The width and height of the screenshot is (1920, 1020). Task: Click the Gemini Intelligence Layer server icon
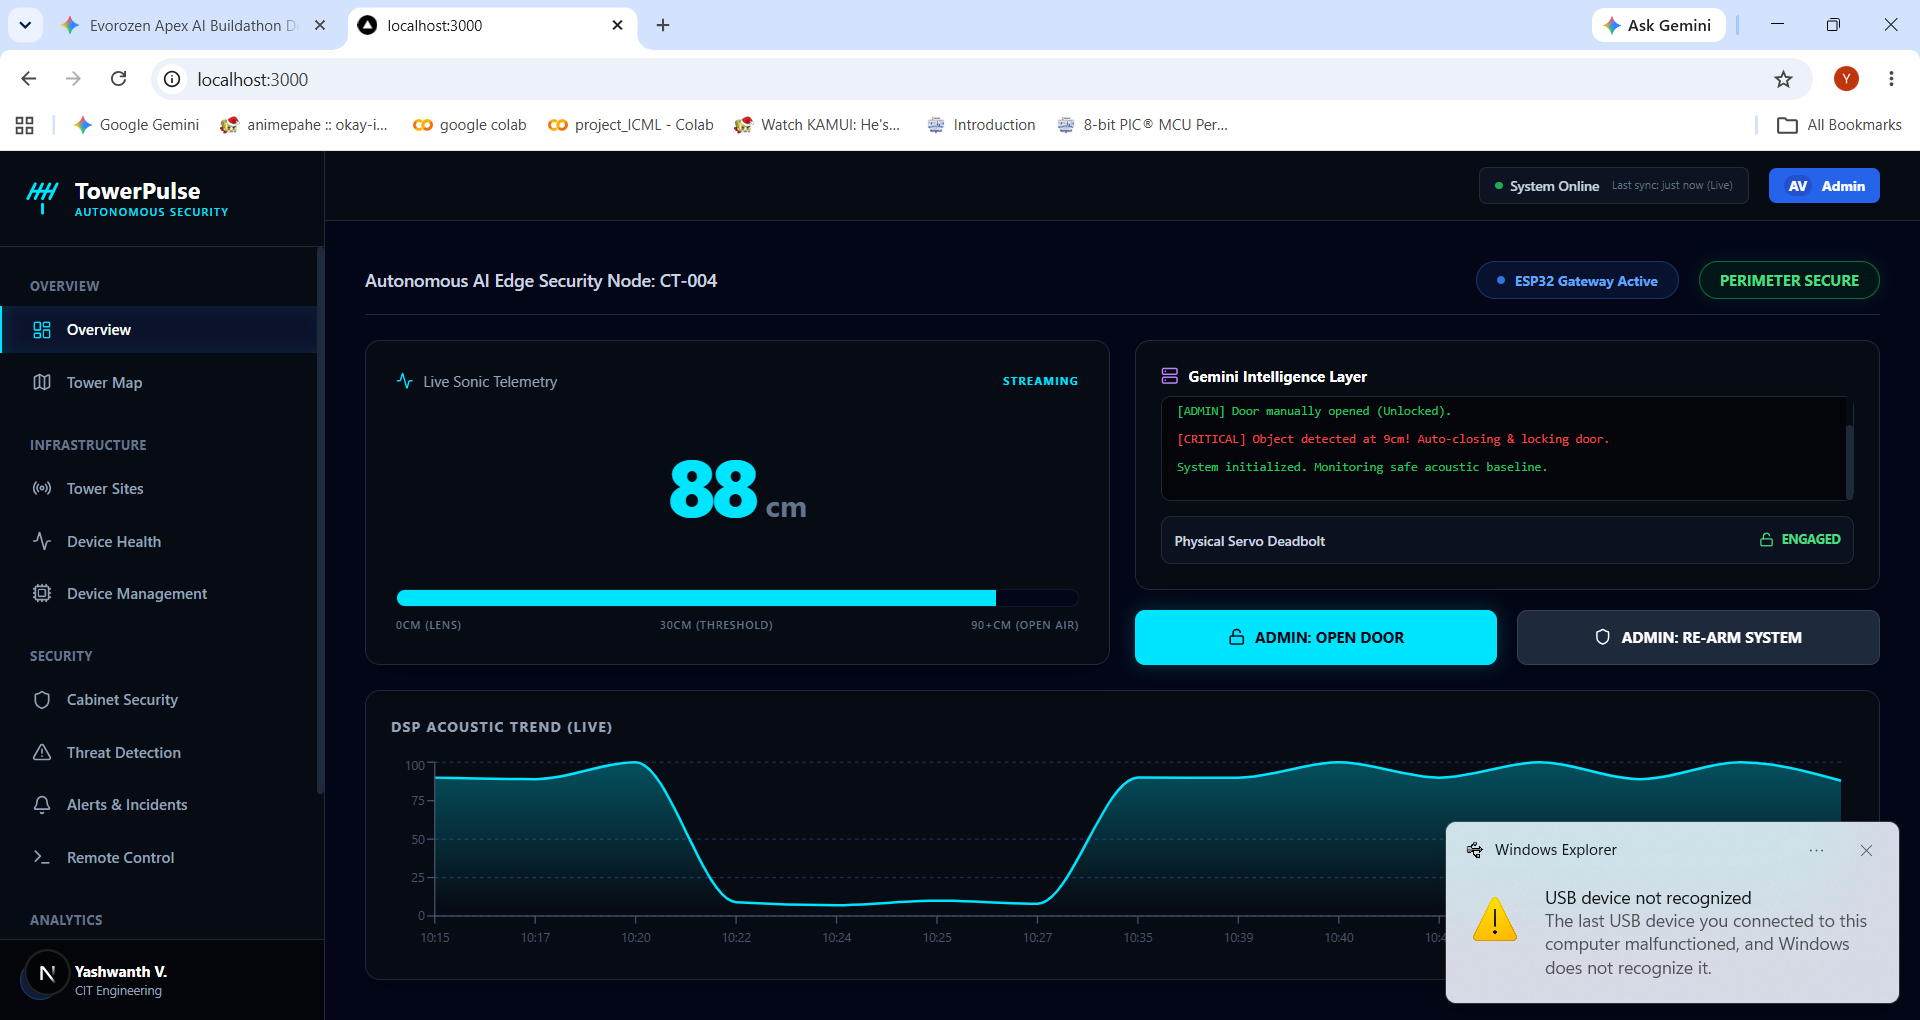point(1170,376)
